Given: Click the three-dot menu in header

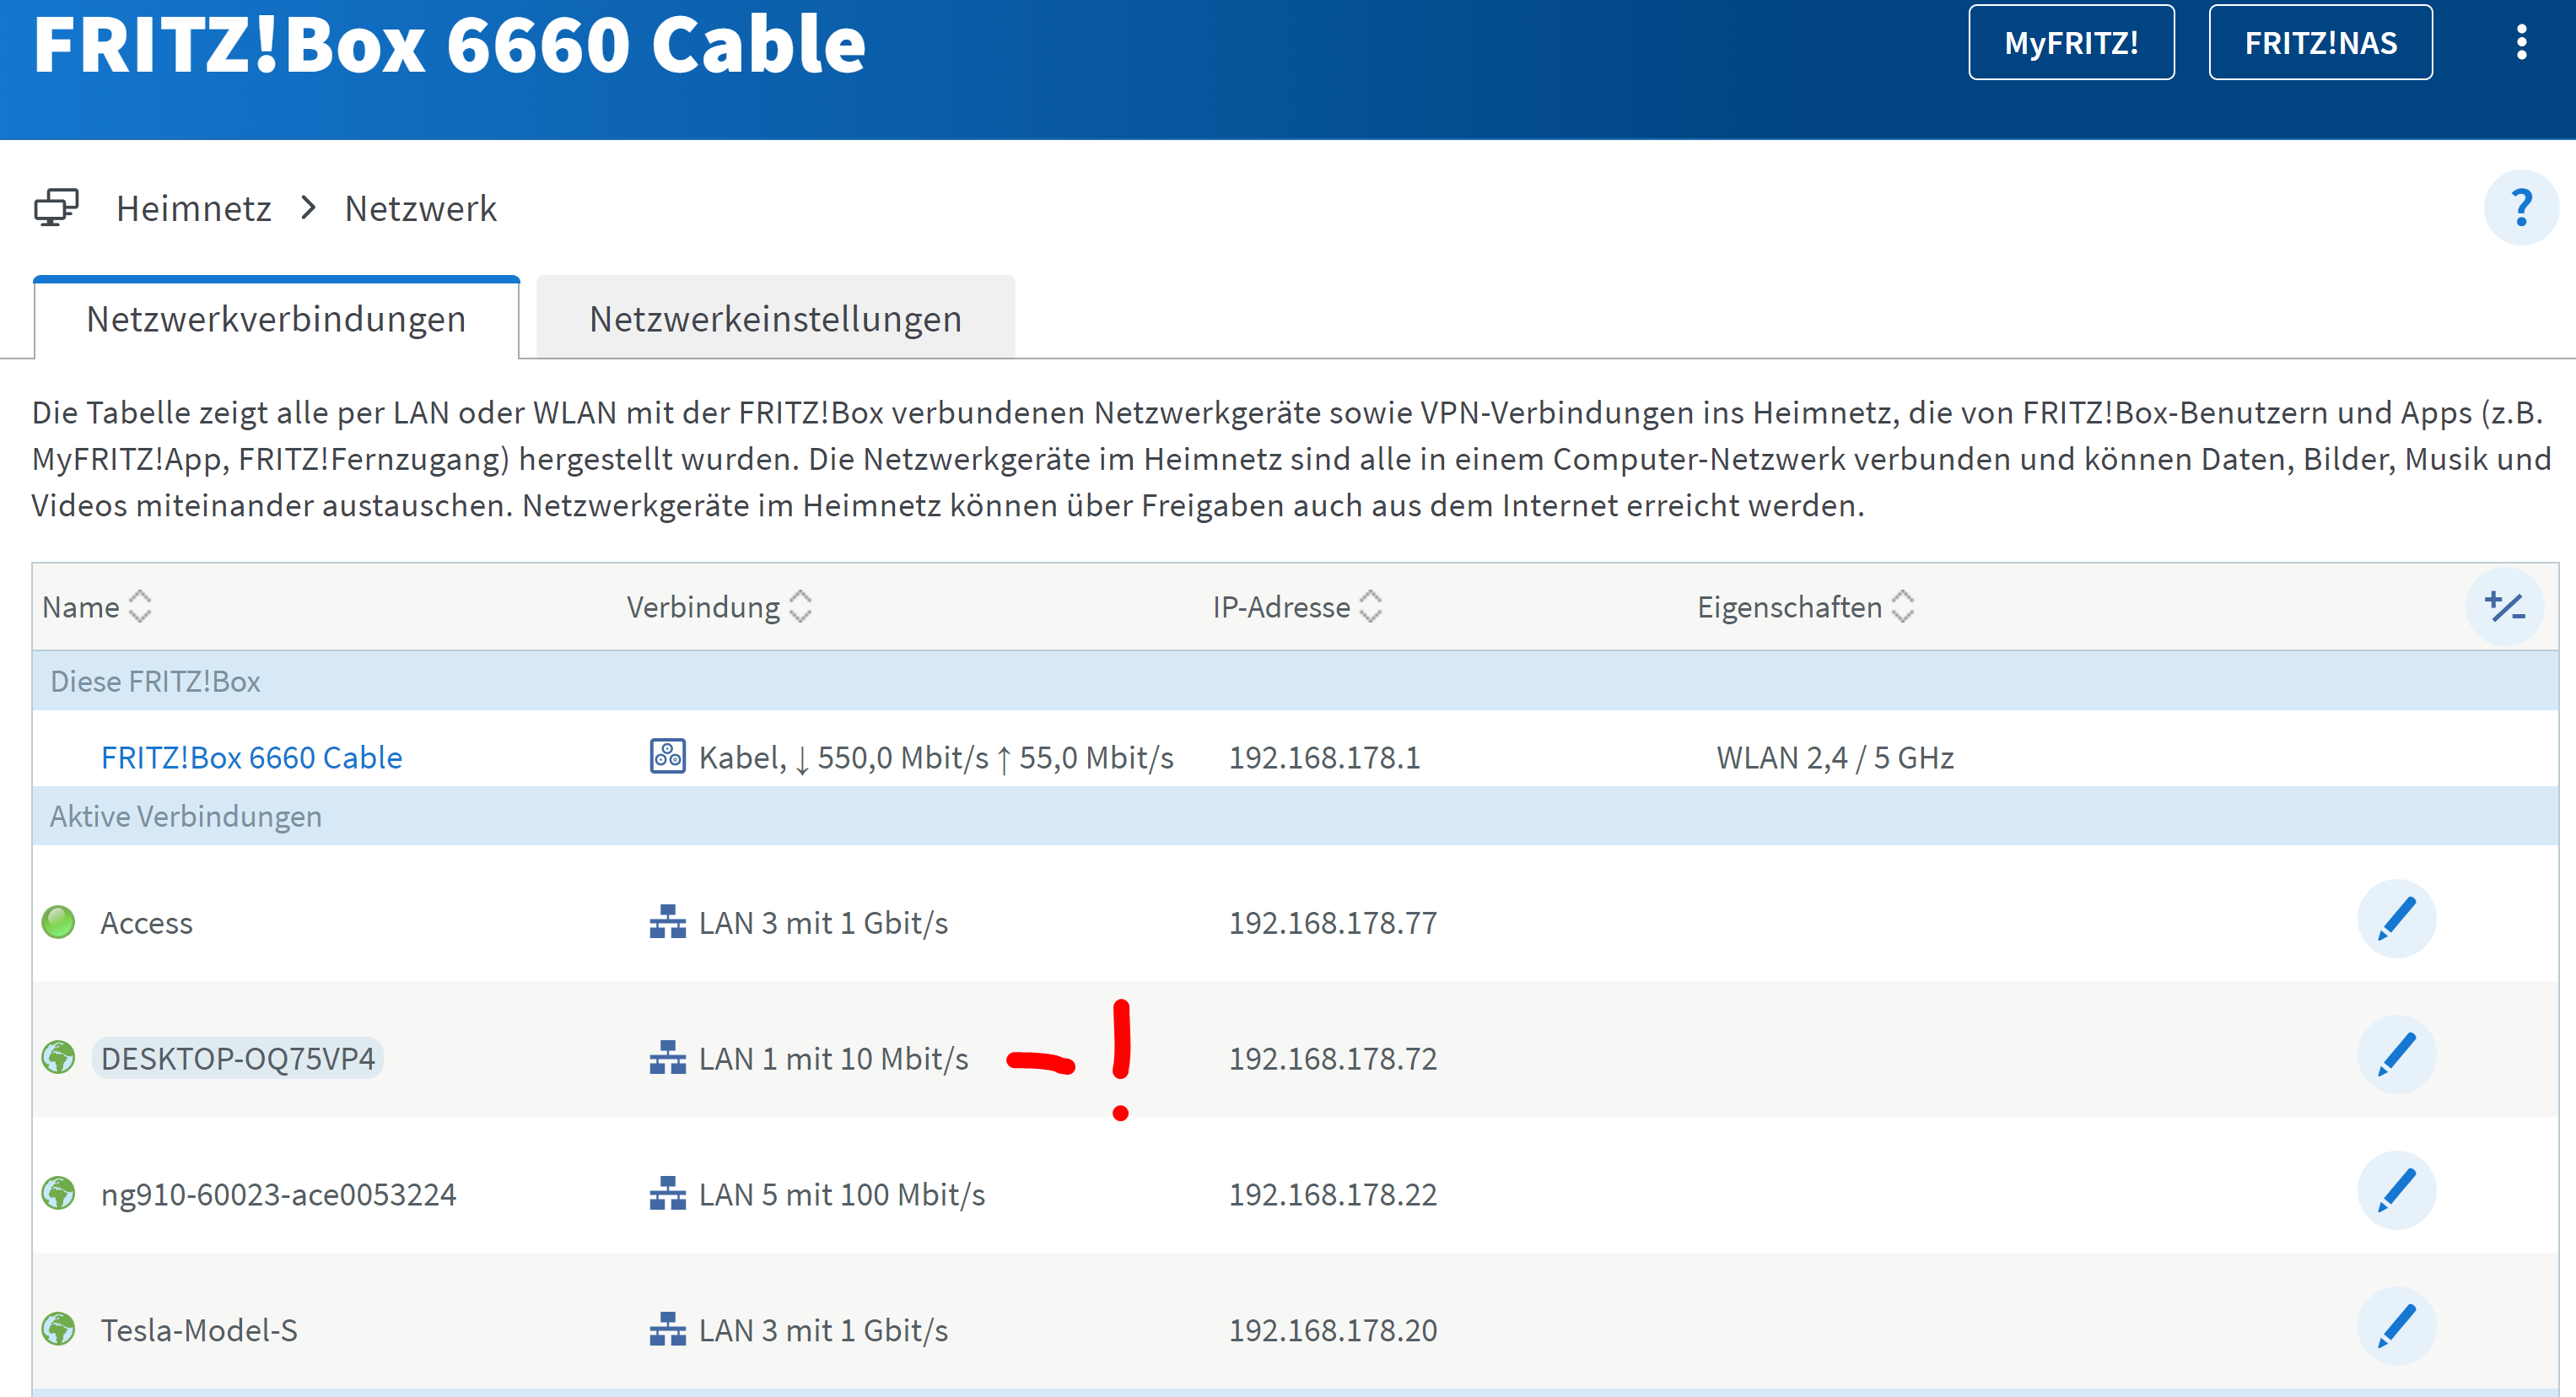Looking at the screenshot, I should coord(2521,42).
